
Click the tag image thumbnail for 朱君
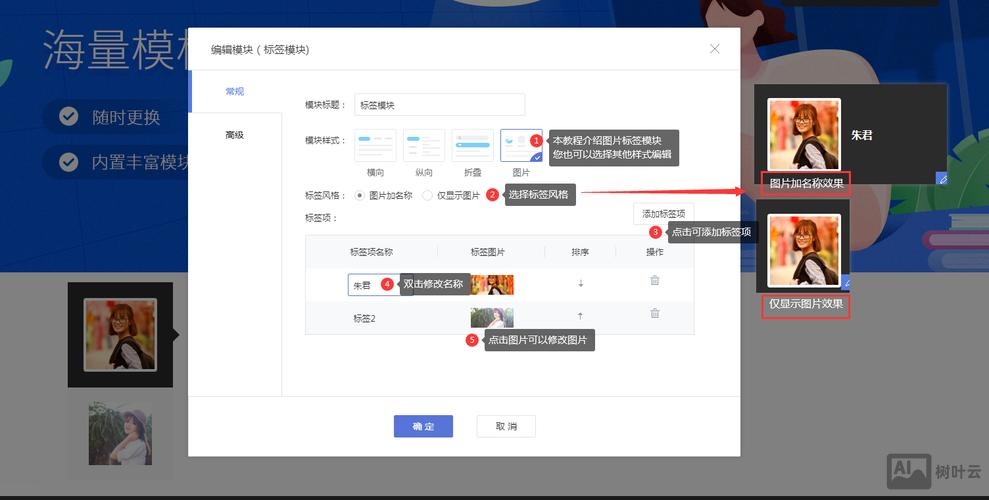[x=492, y=285]
